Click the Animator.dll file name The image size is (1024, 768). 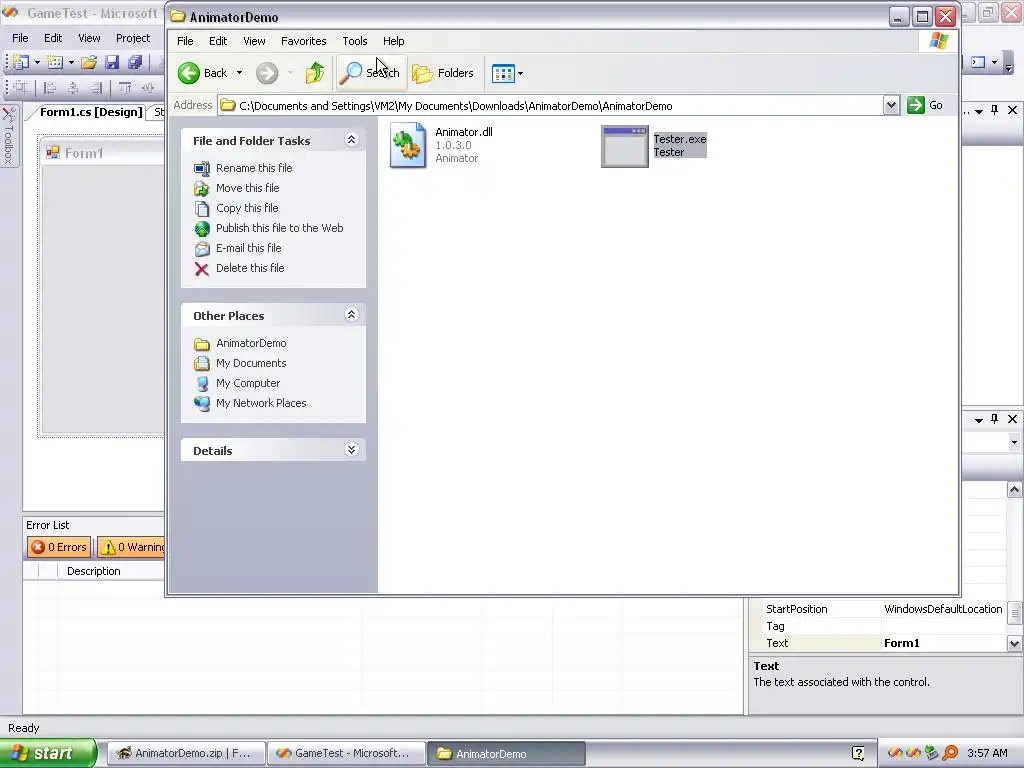(x=464, y=132)
